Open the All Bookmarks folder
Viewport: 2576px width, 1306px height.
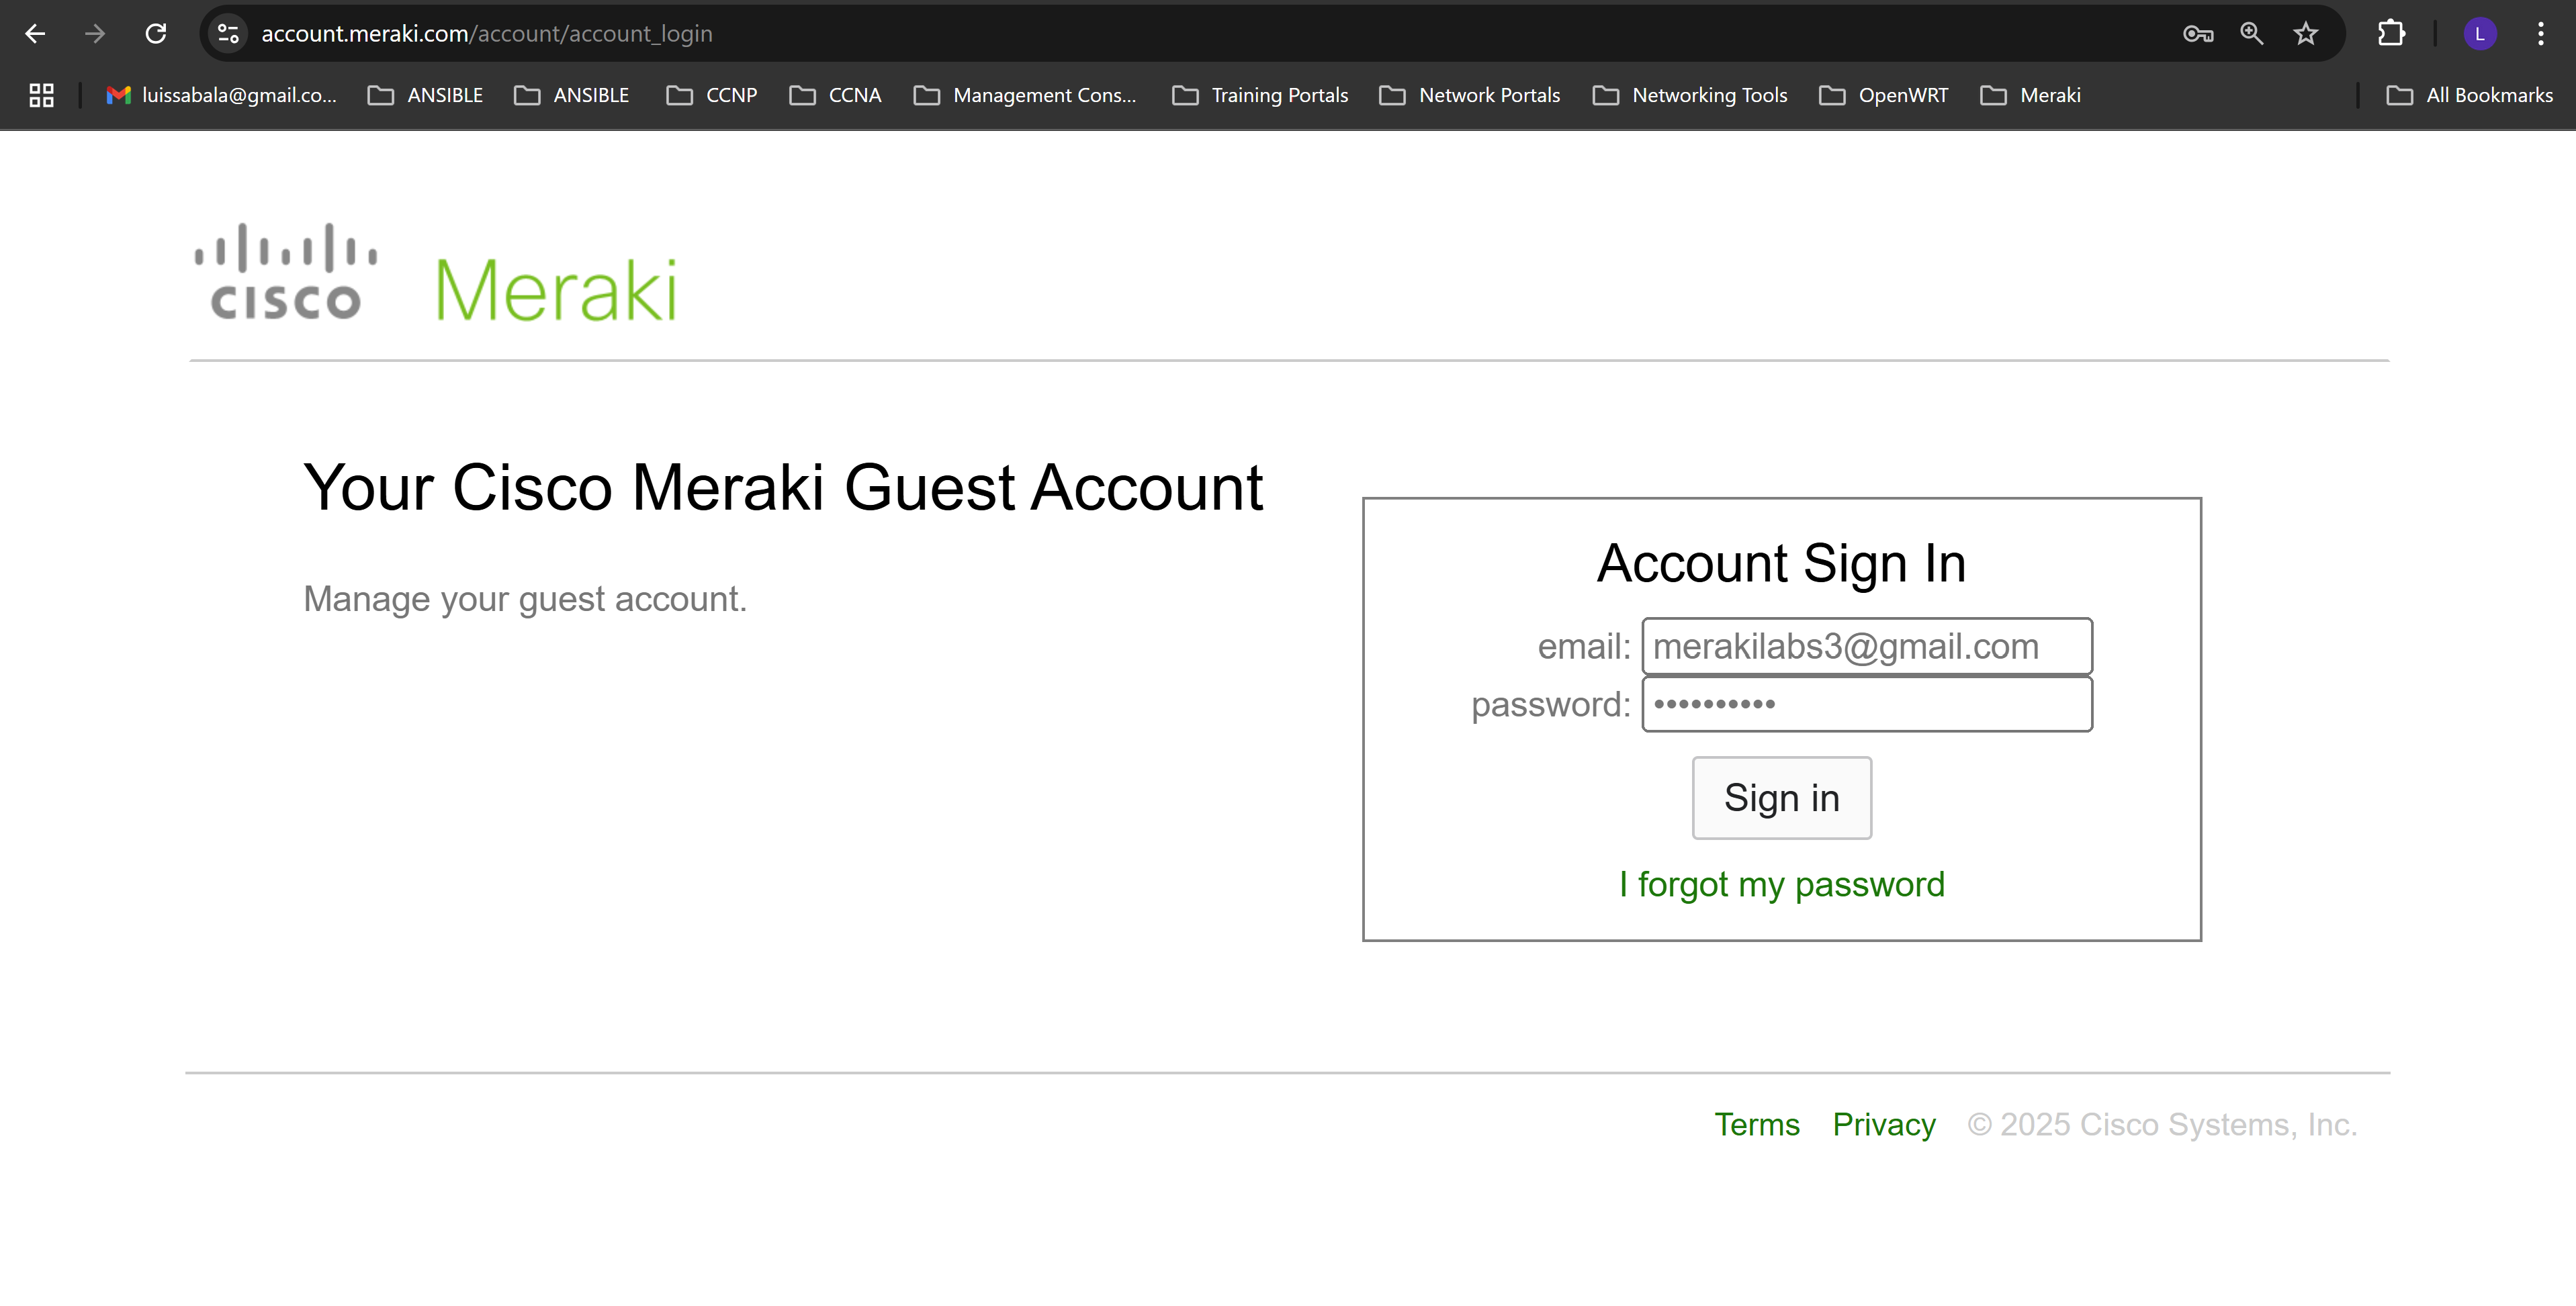click(2469, 95)
